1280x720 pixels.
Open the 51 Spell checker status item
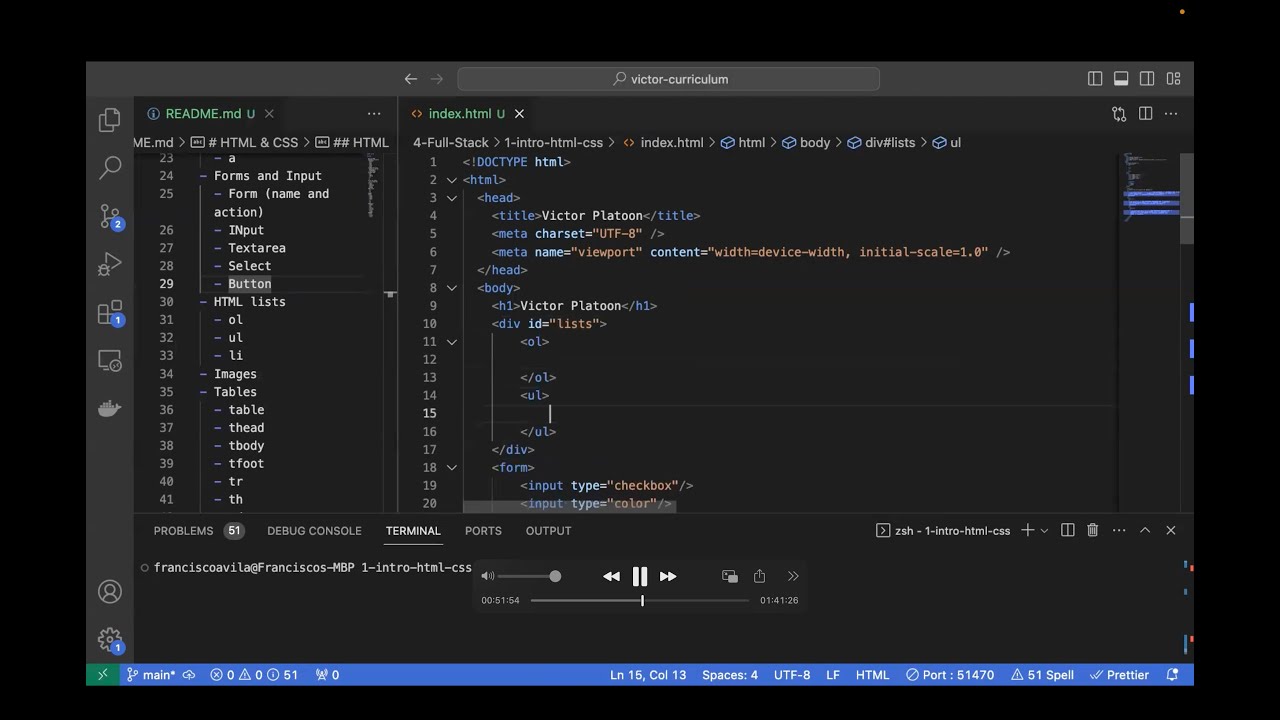pos(1042,675)
